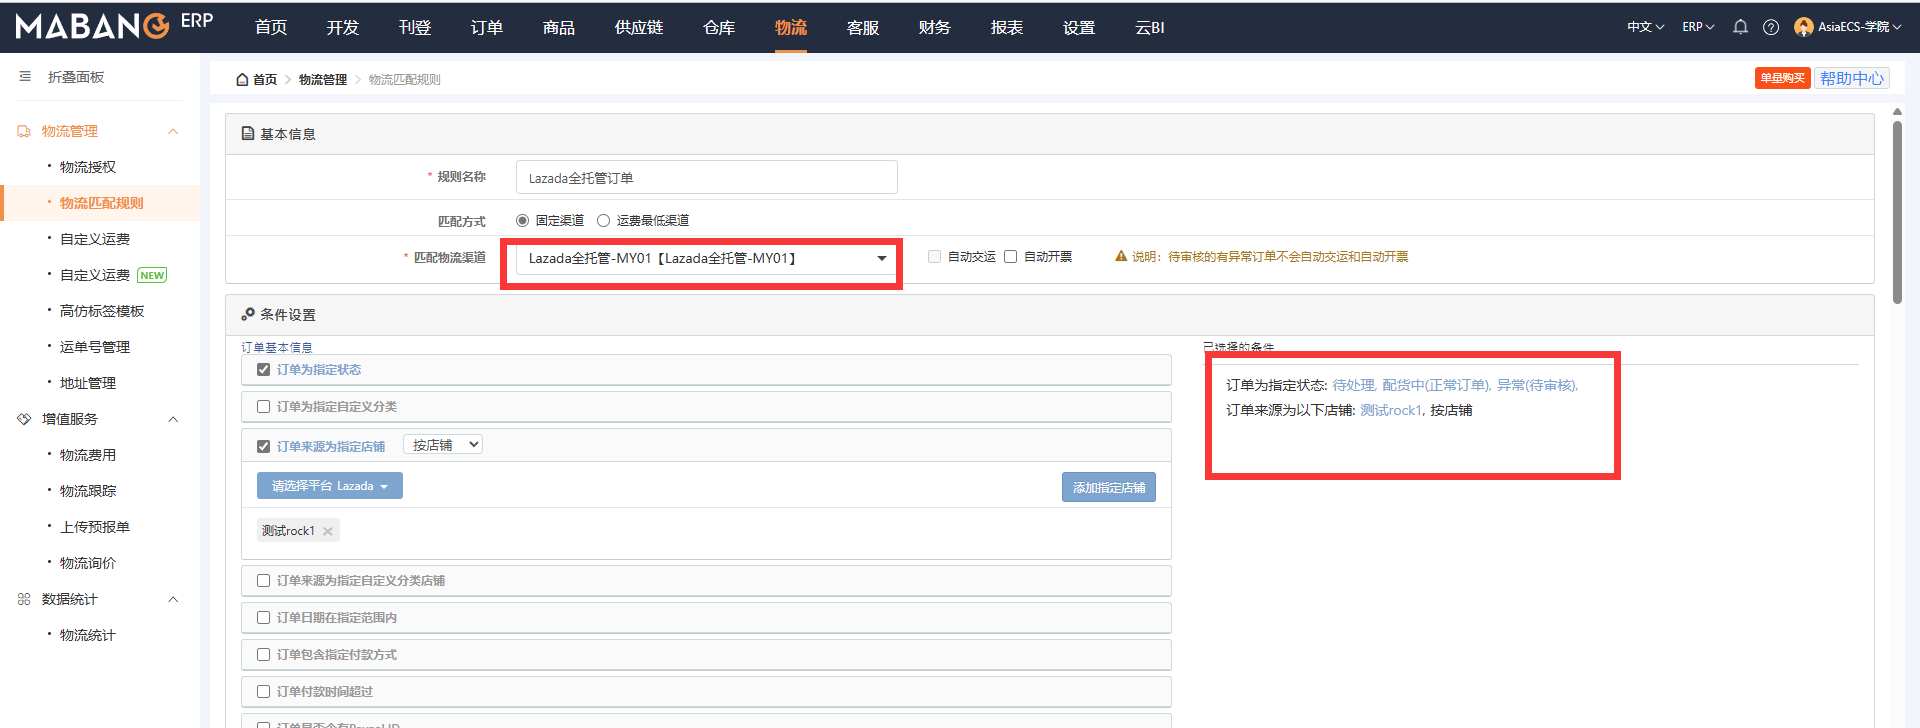Check 订单付款时间超过 checkbox
The height and width of the screenshot is (728, 1920).
[x=264, y=691]
